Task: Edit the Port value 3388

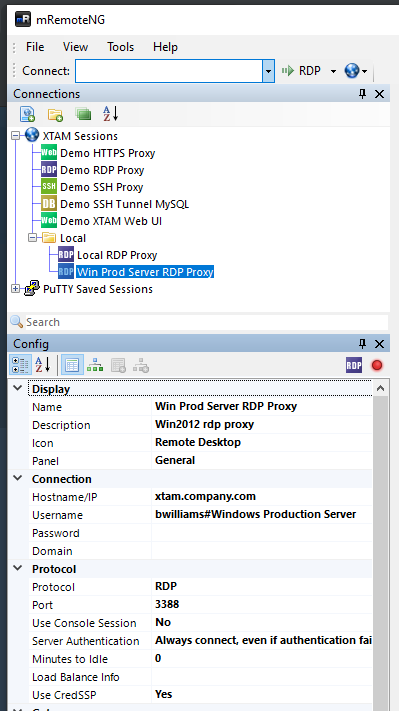Action: coord(262,604)
